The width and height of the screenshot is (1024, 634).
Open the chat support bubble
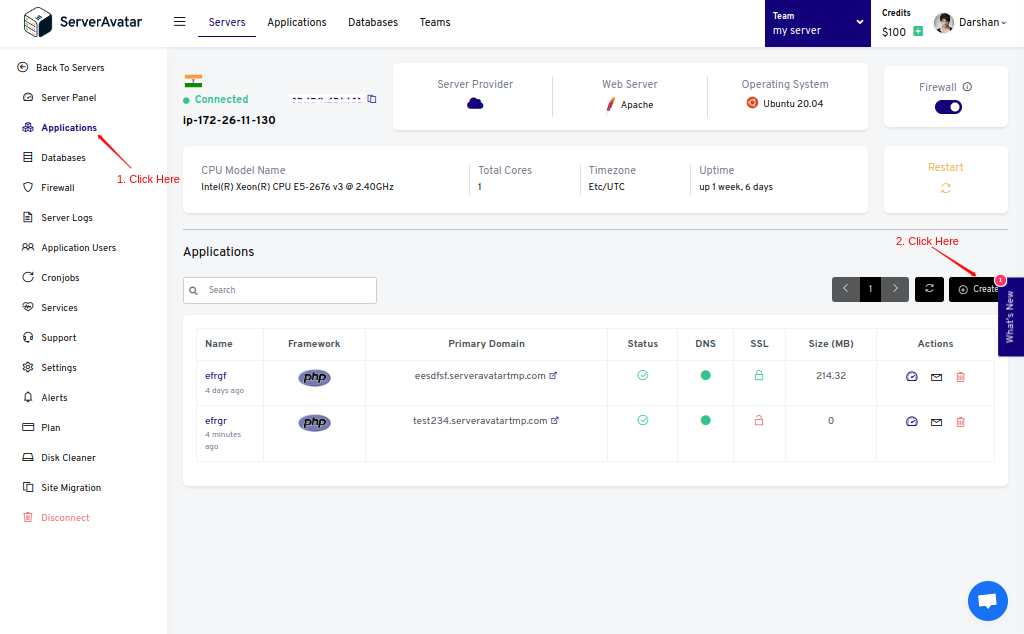987,601
